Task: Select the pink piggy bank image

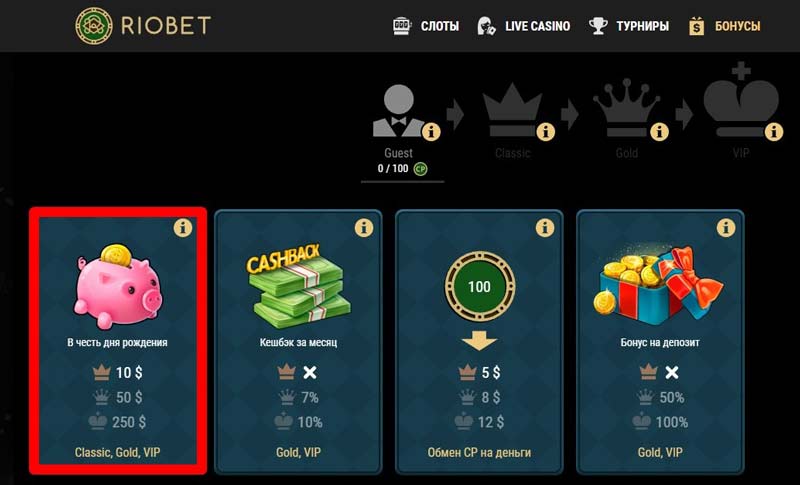Action: 118,286
